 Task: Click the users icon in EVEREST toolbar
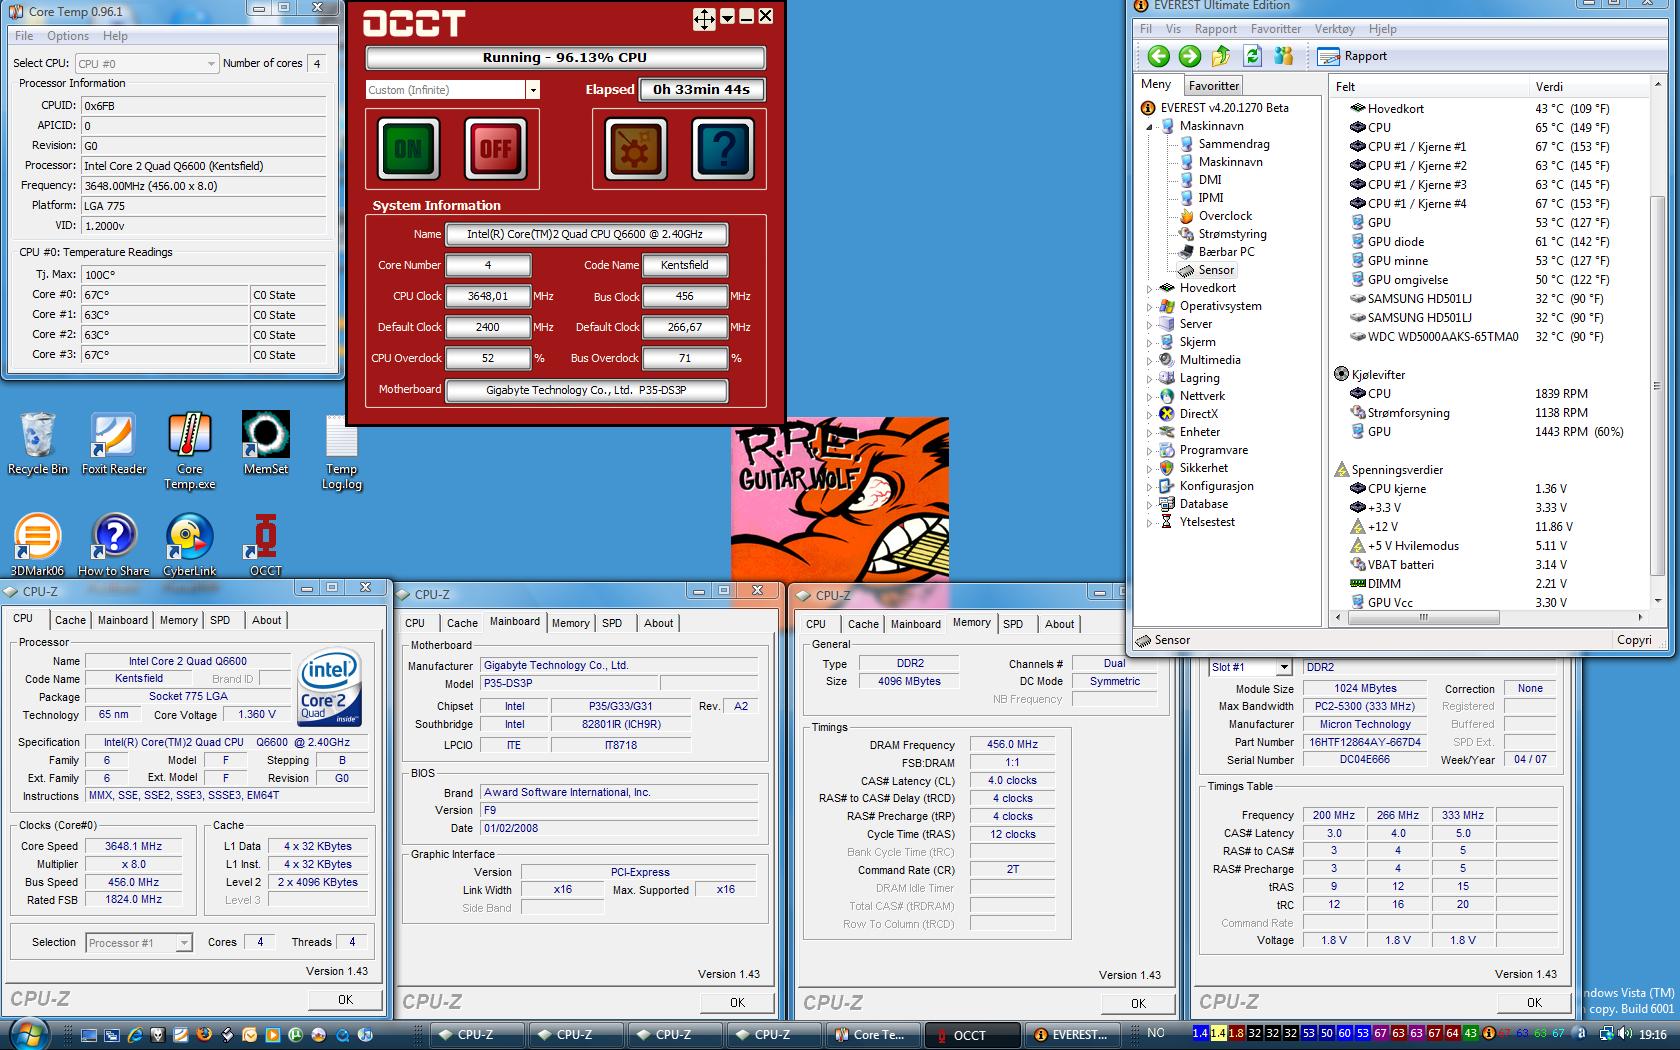click(1284, 56)
